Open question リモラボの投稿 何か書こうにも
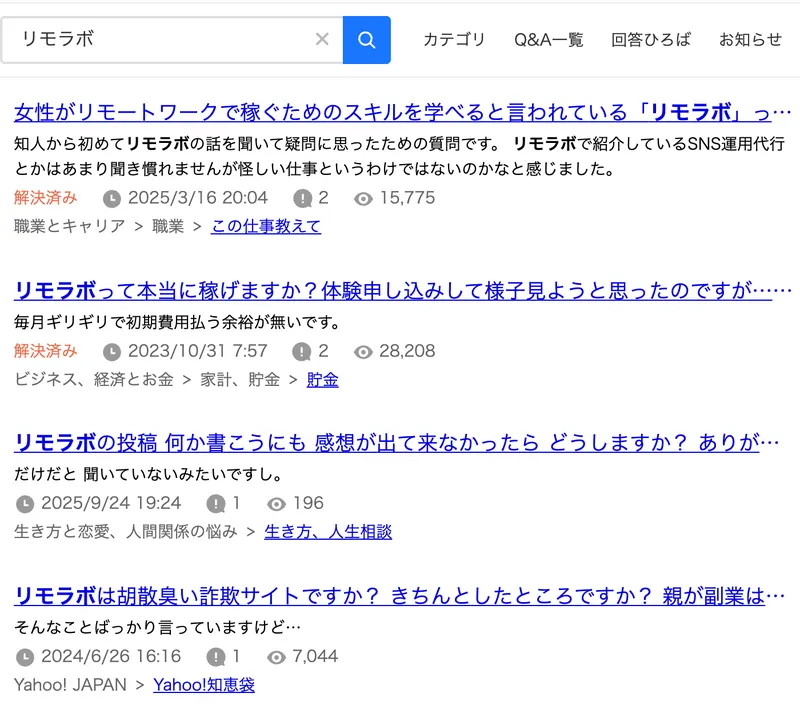Image resolution: width=800 pixels, height=709 pixels. [x=396, y=443]
